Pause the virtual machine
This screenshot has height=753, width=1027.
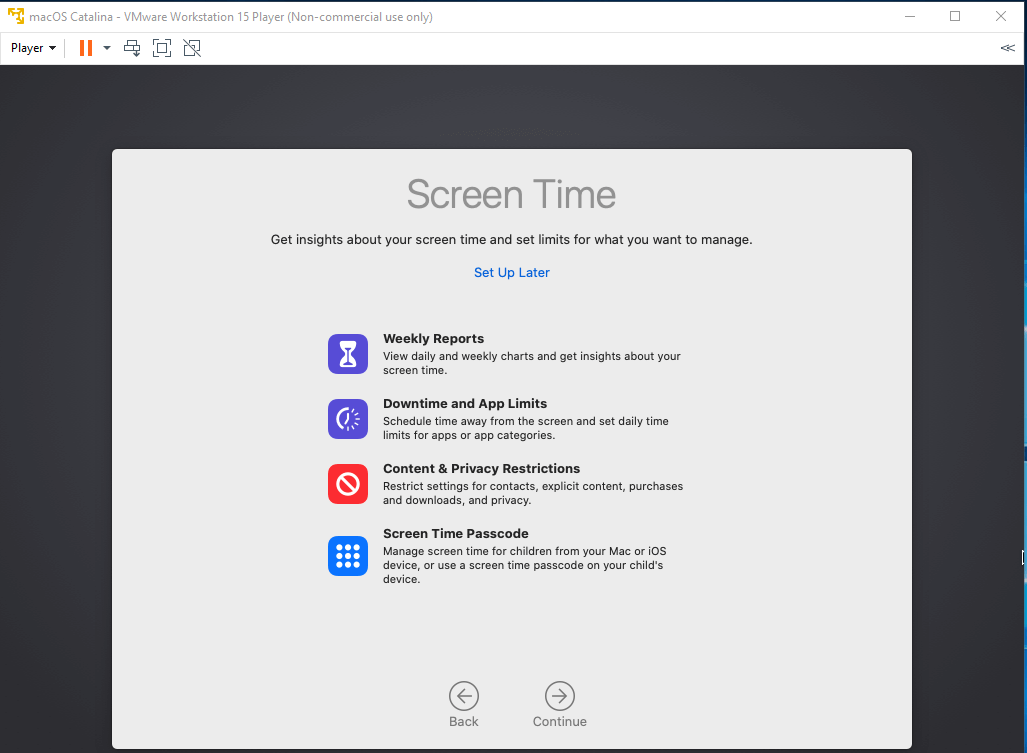(x=86, y=48)
